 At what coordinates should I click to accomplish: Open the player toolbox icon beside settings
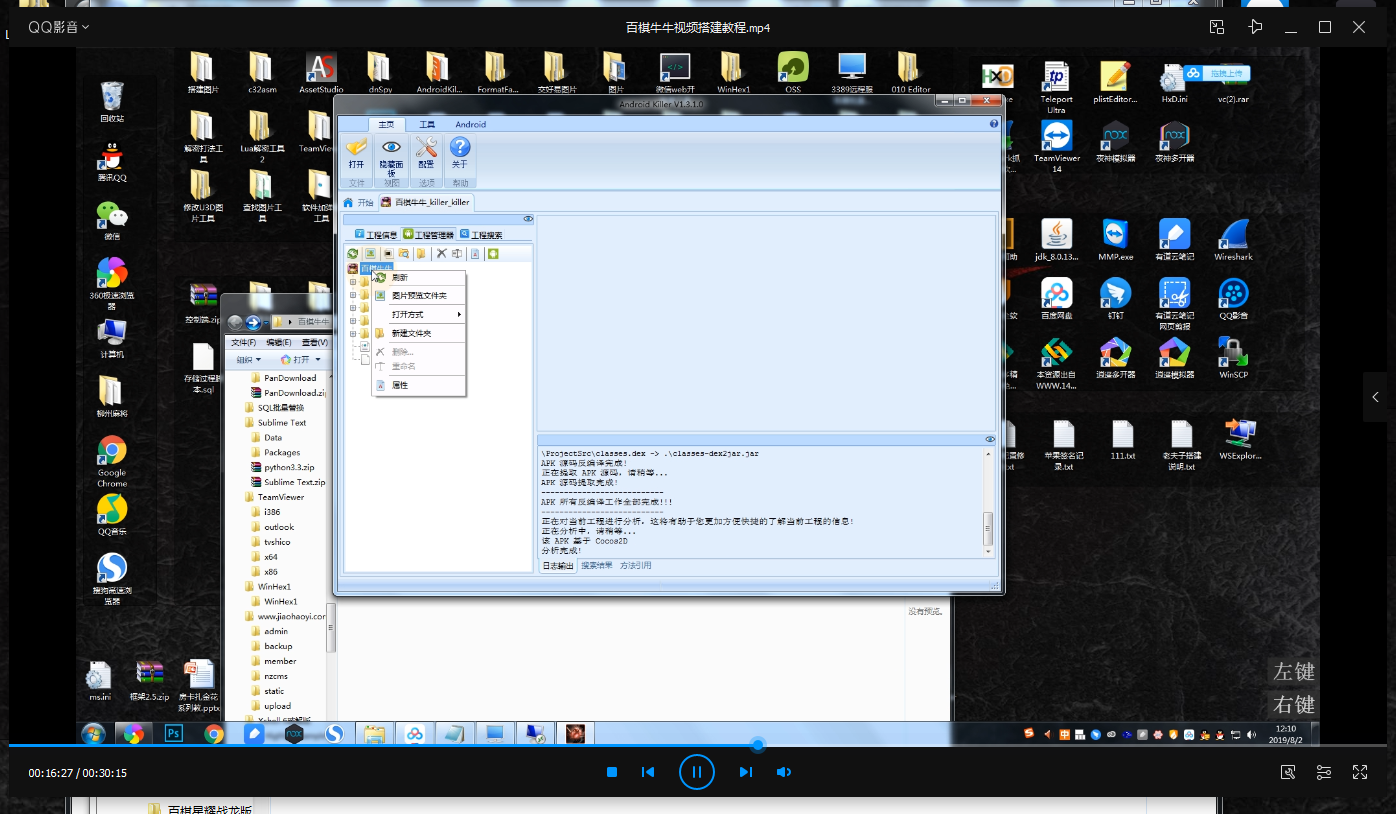pos(1288,772)
